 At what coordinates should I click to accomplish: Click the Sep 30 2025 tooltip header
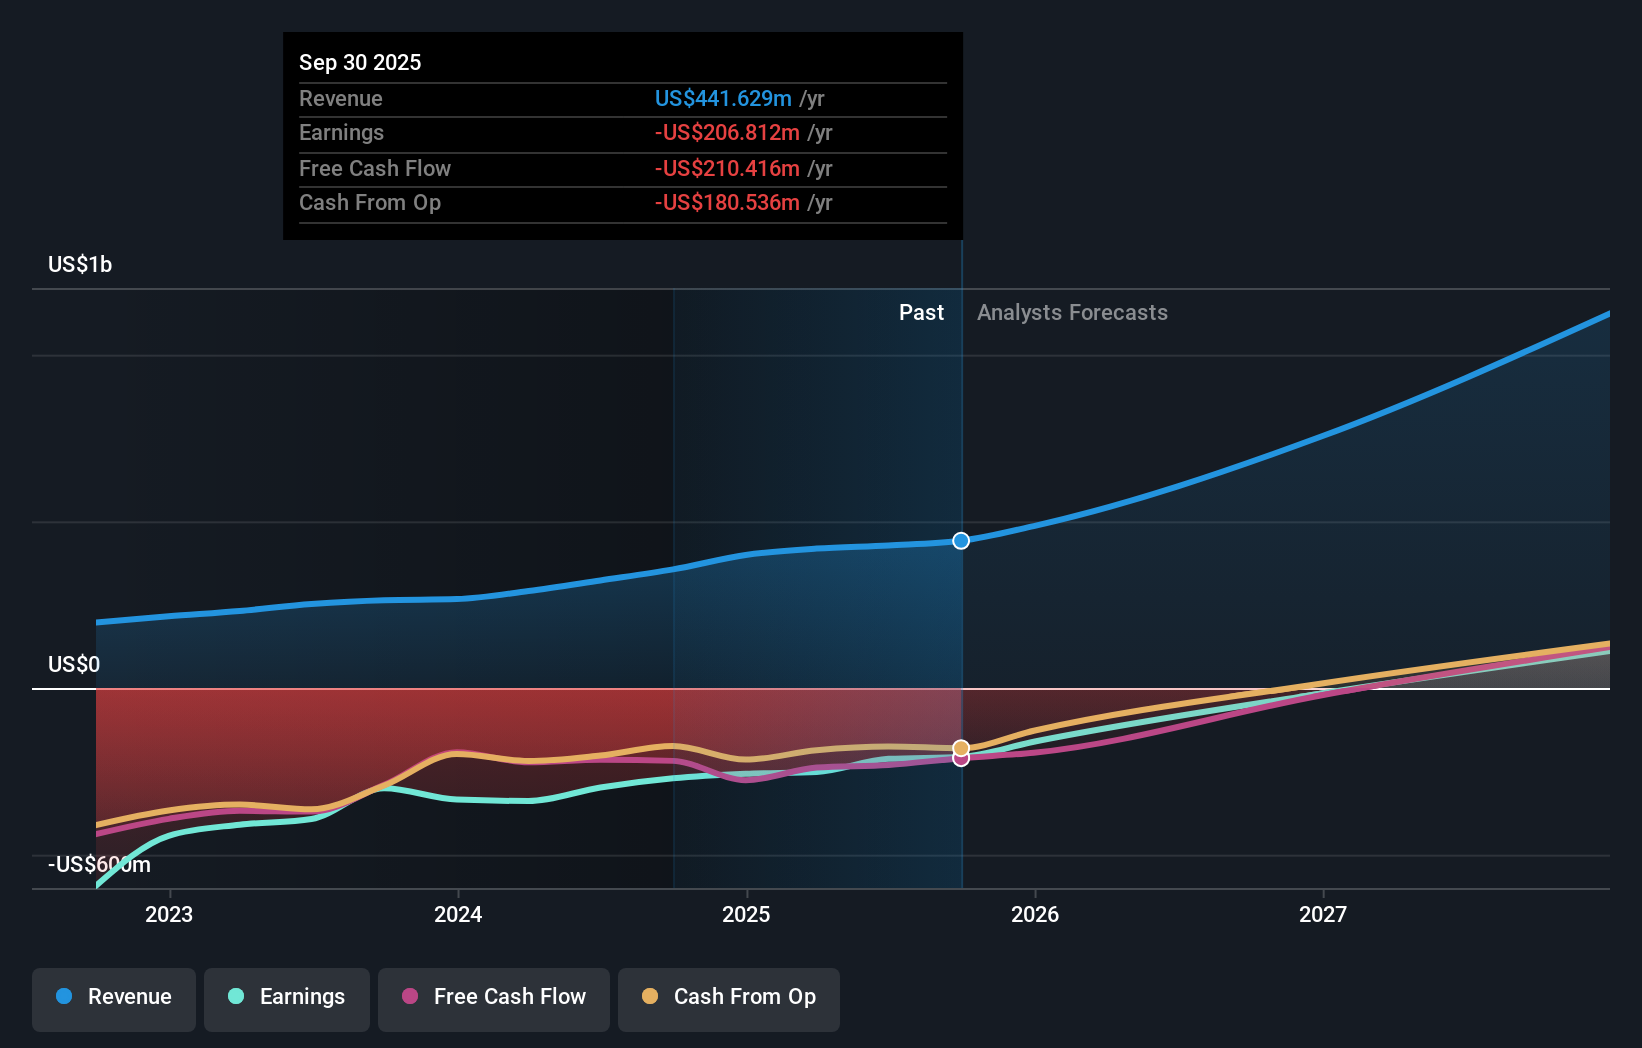(x=360, y=62)
